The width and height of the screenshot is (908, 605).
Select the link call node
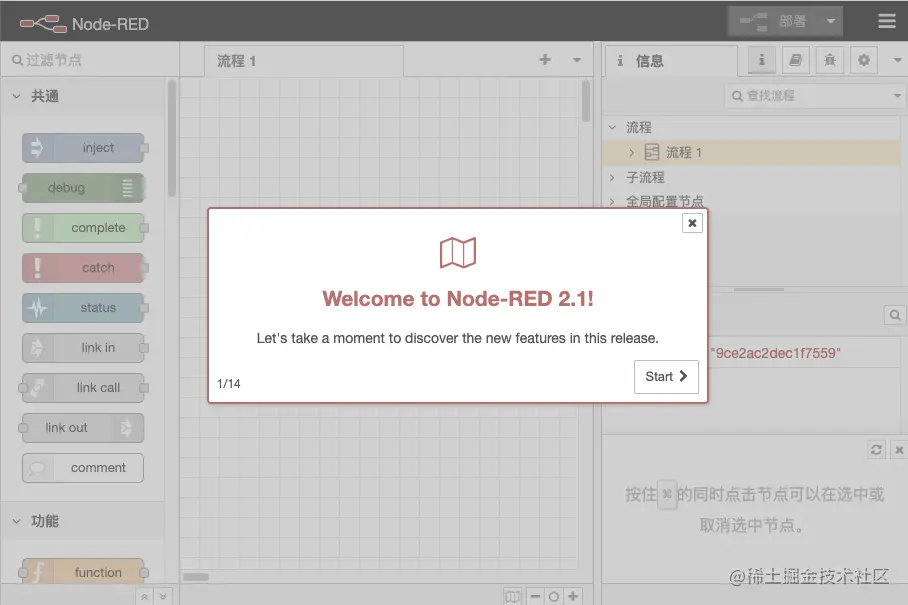[83, 387]
